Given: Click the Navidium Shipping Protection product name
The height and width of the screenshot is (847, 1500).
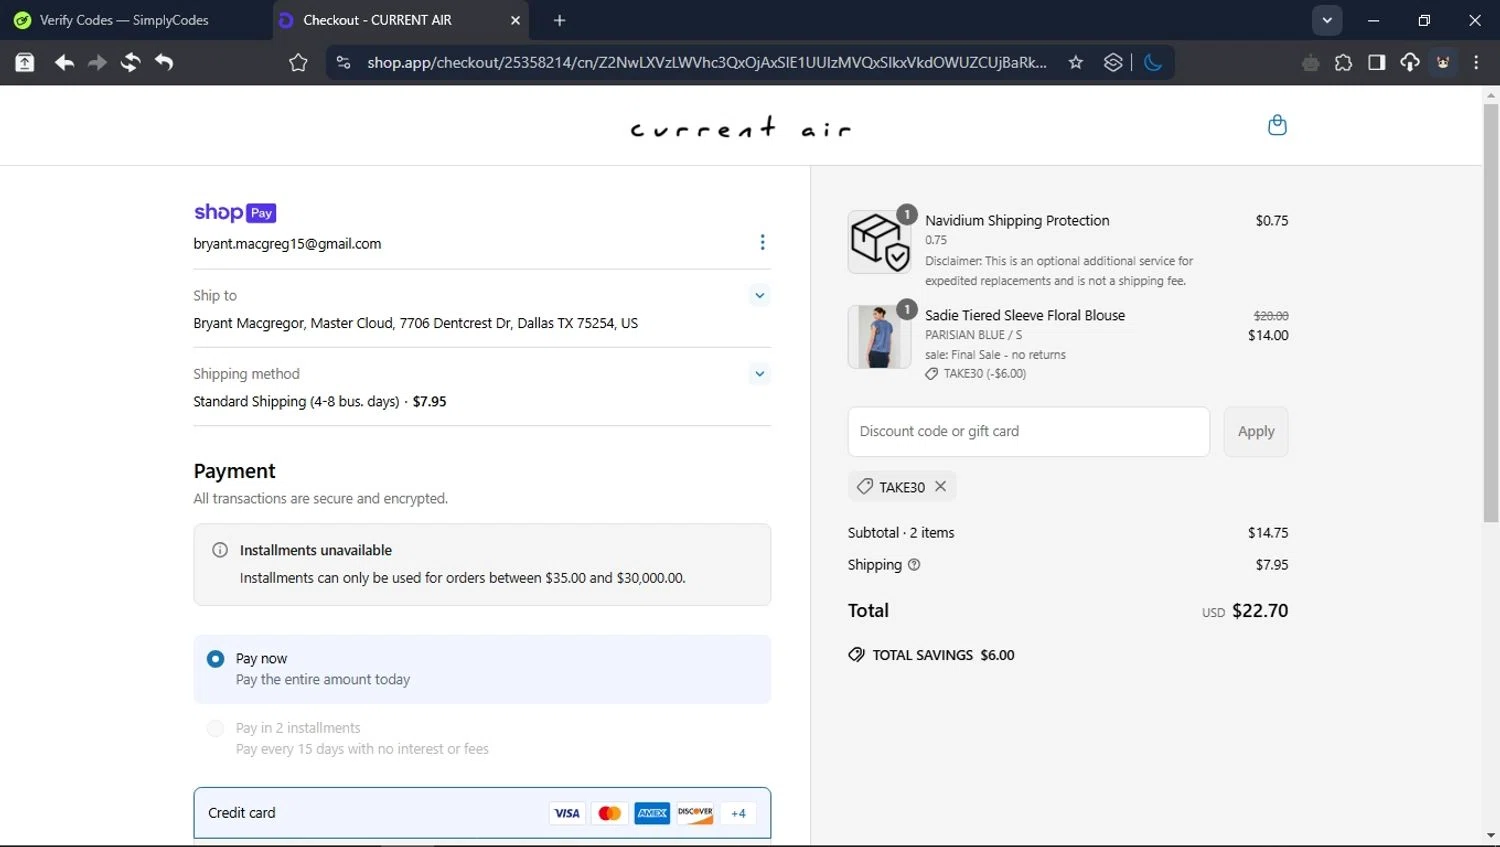Looking at the screenshot, I should pos(1017,220).
